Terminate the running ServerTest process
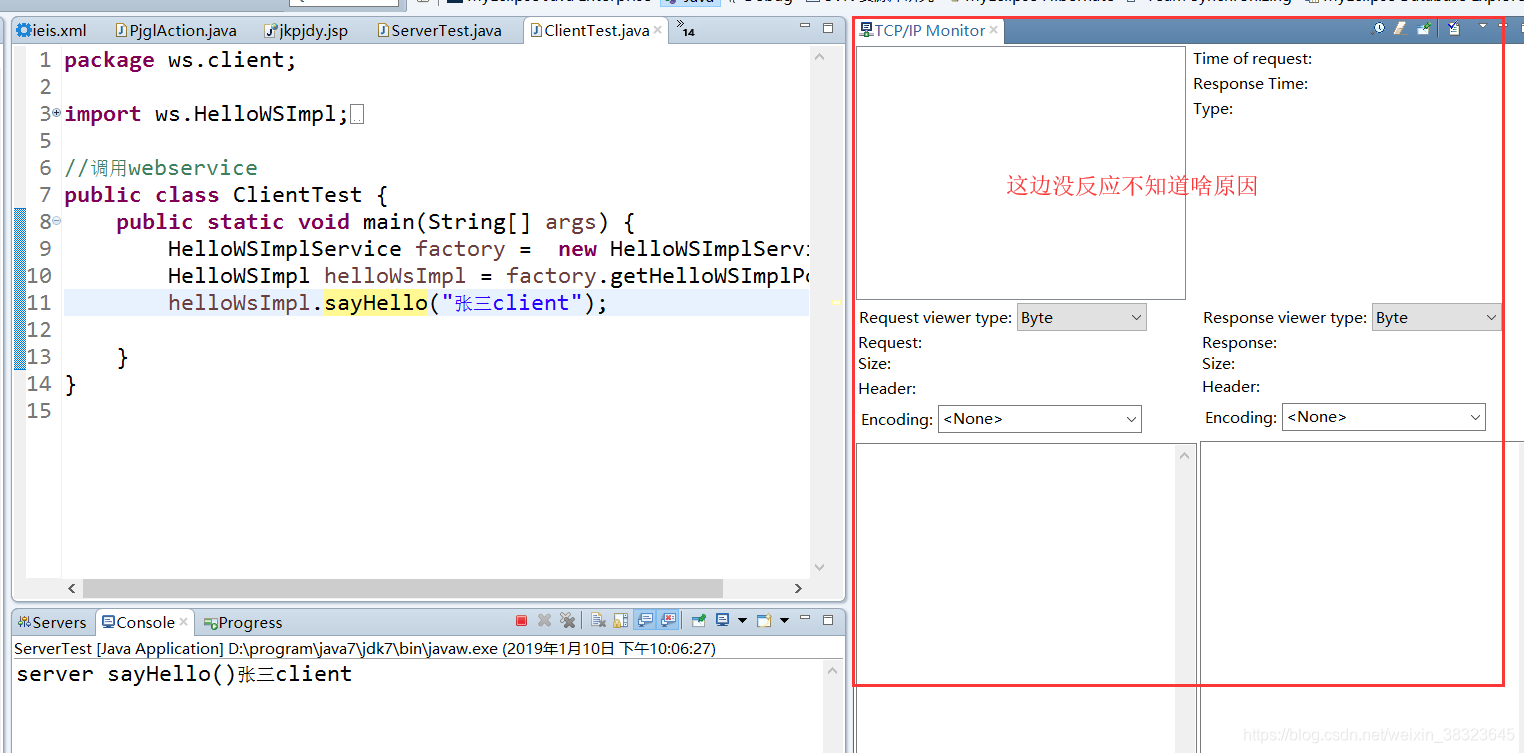The height and width of the screenshot is (753, 1524). [521, 621]
